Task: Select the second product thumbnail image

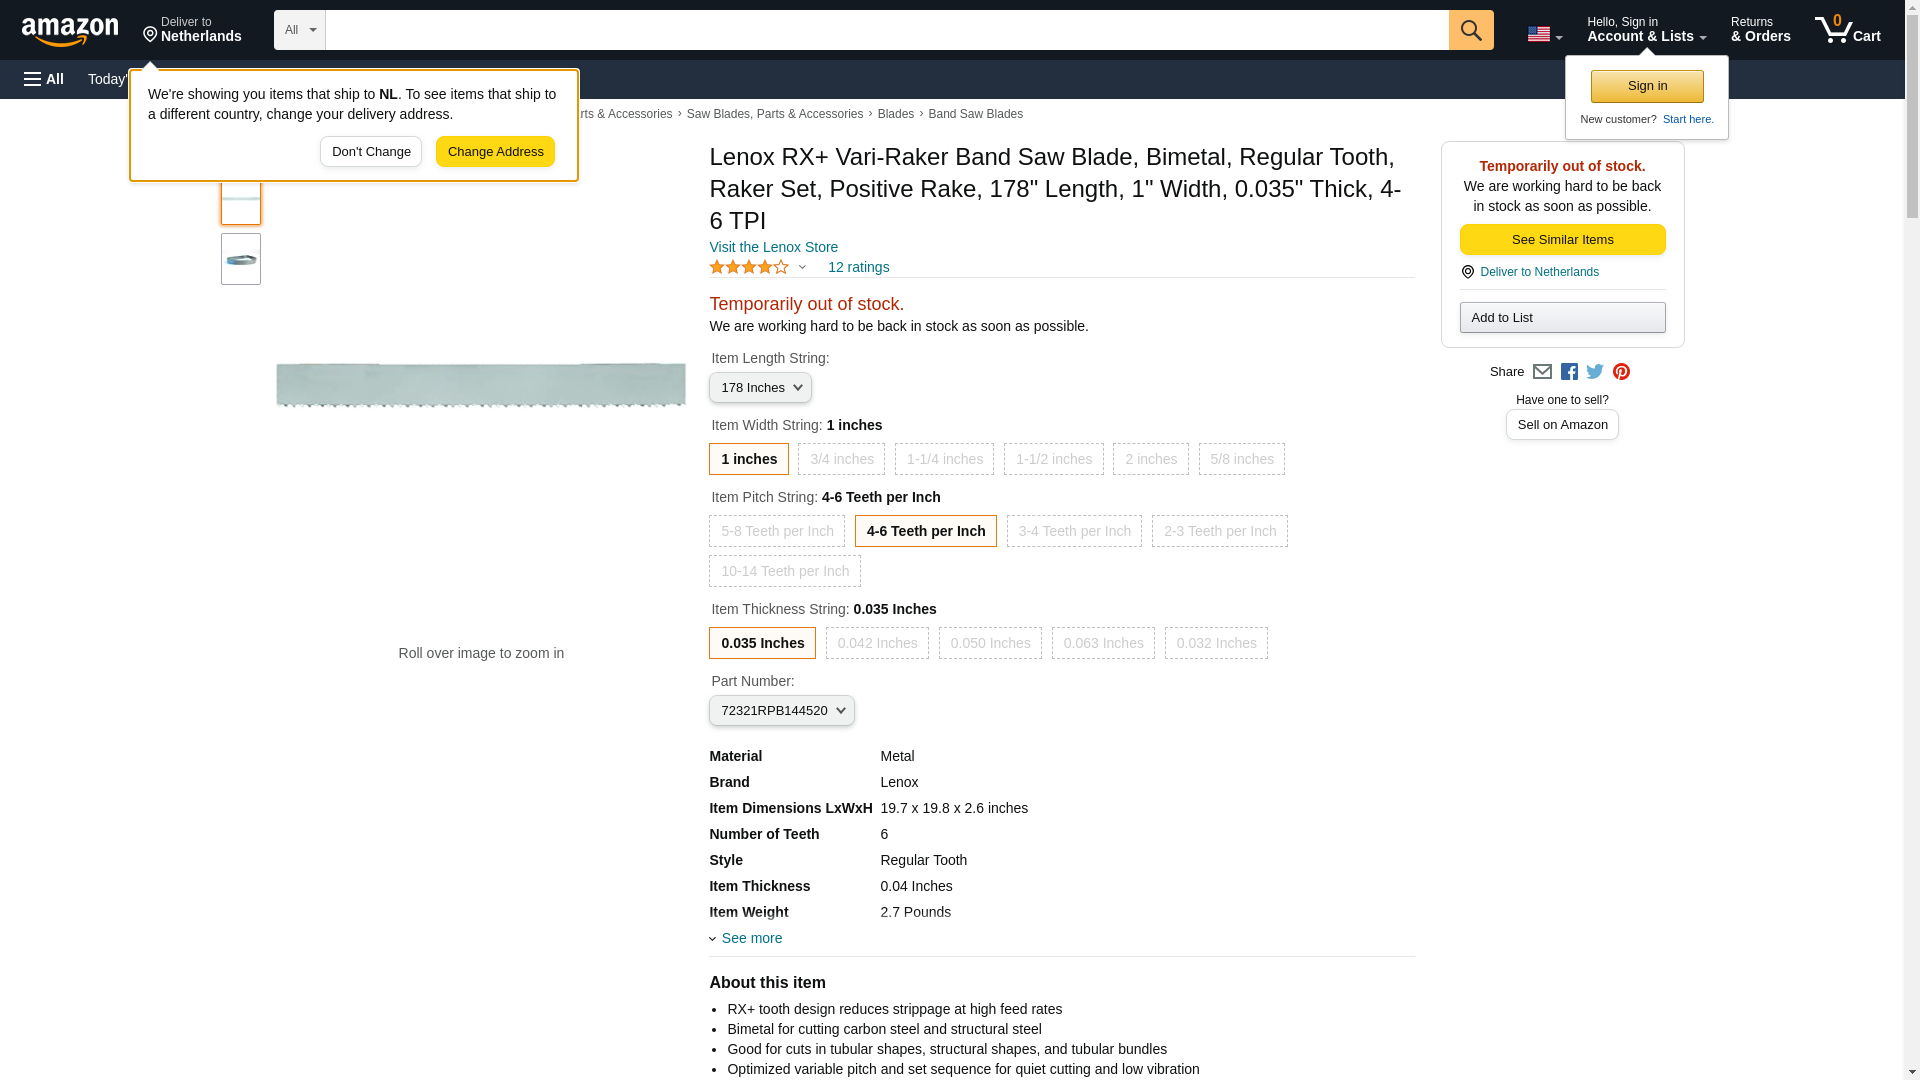Action: (x=241, y=260)
